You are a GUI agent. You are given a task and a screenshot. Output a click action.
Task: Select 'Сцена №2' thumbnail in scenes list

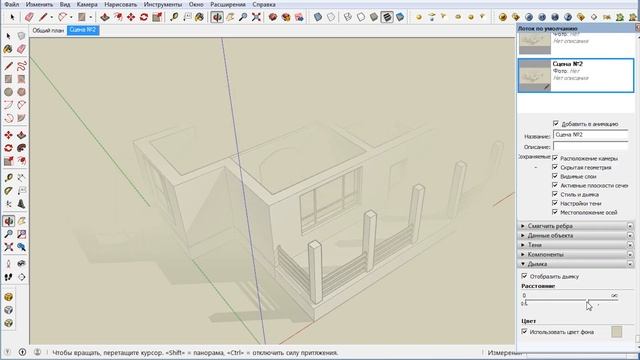click(534, 76)
